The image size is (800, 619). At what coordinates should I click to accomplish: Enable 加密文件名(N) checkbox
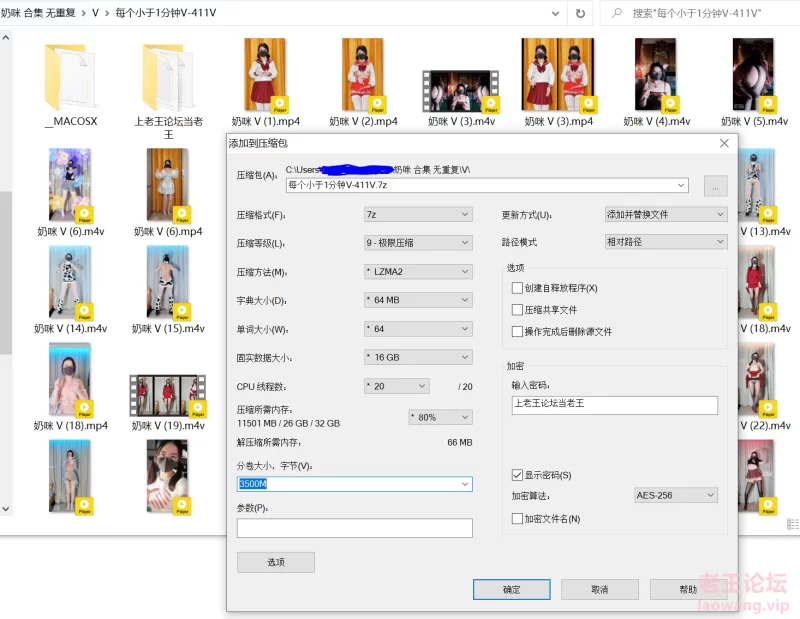click(517, 519)
